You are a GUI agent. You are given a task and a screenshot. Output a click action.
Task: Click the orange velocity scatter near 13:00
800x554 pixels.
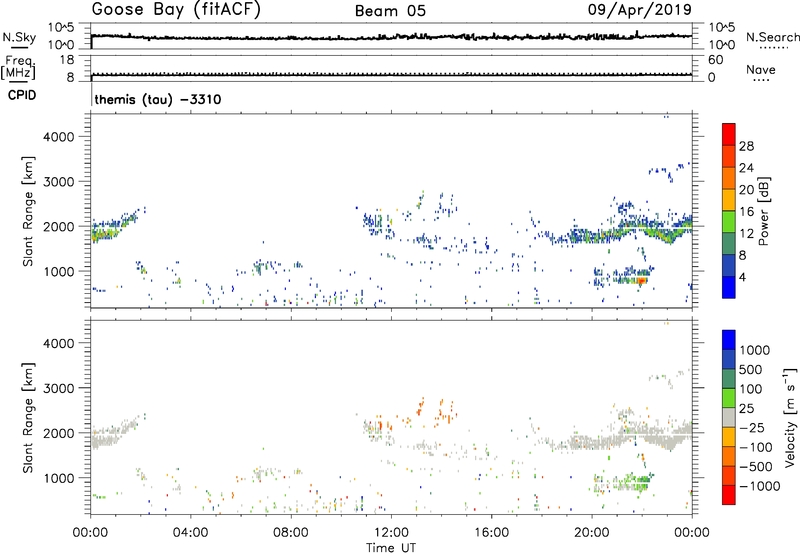[421, 406]
